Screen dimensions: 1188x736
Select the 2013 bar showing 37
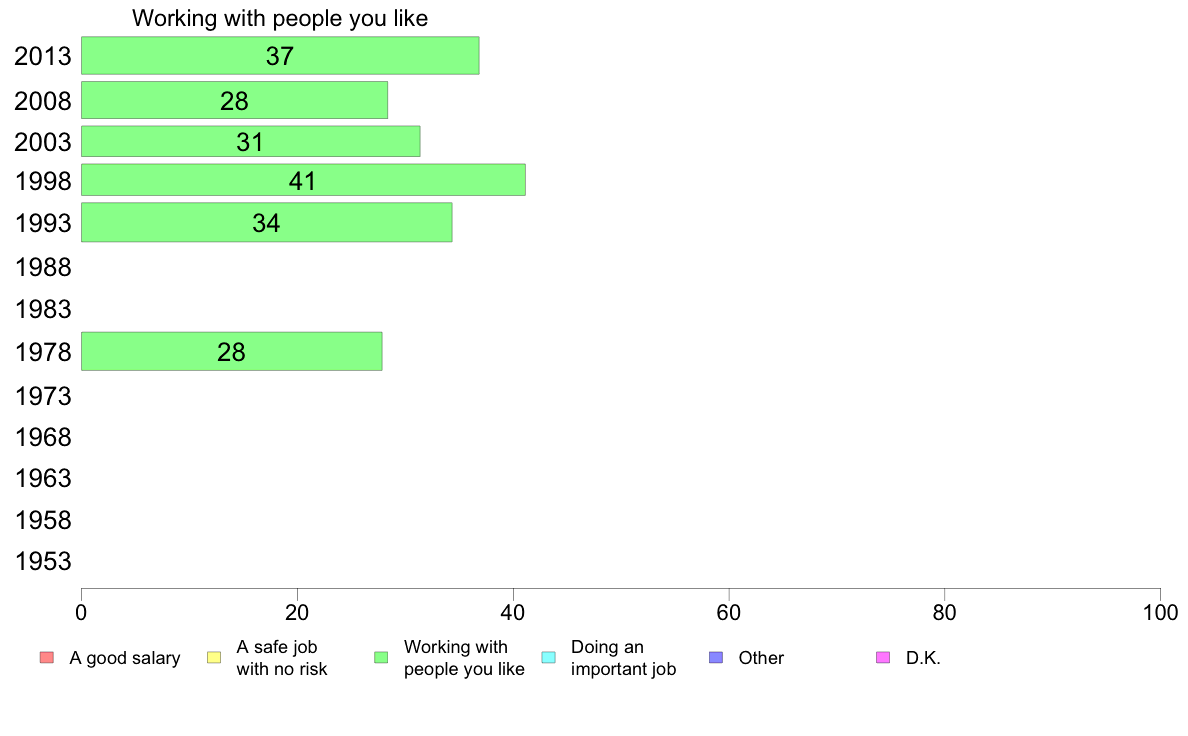[280, 55]
